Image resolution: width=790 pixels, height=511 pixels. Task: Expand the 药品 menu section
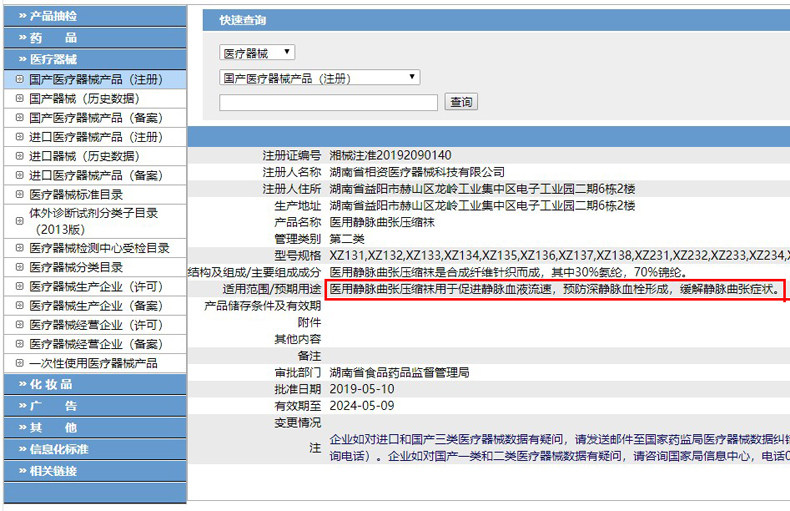[x=95, y=38]
